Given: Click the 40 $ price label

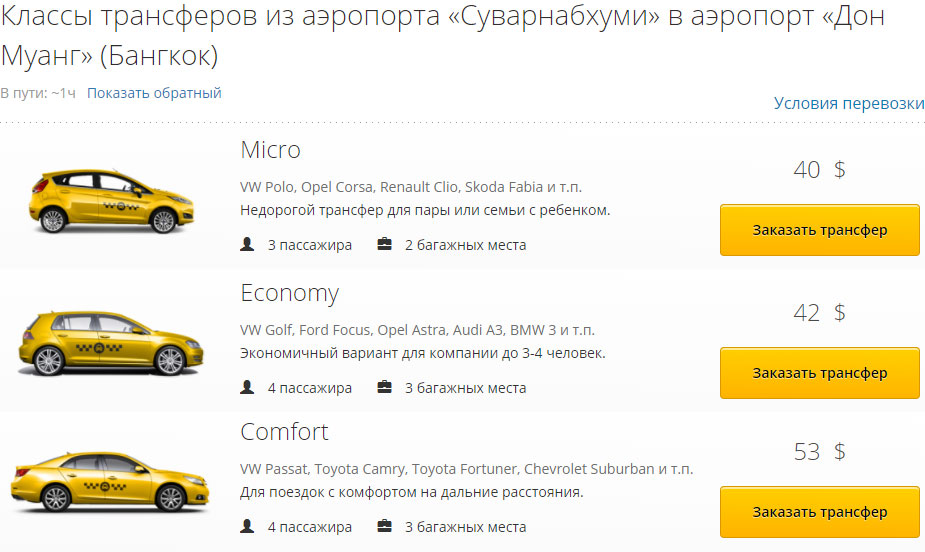Looking at the screenshot, I should pos(819,170).
